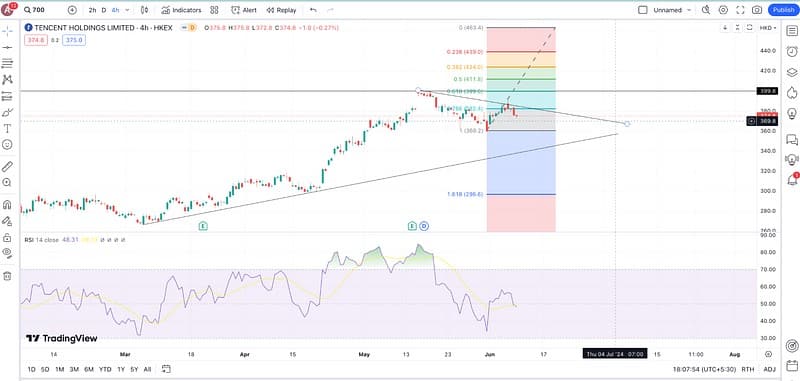Click the Publish button
The height and width of the screenshot is (381, 800).
tap(784, 10)
